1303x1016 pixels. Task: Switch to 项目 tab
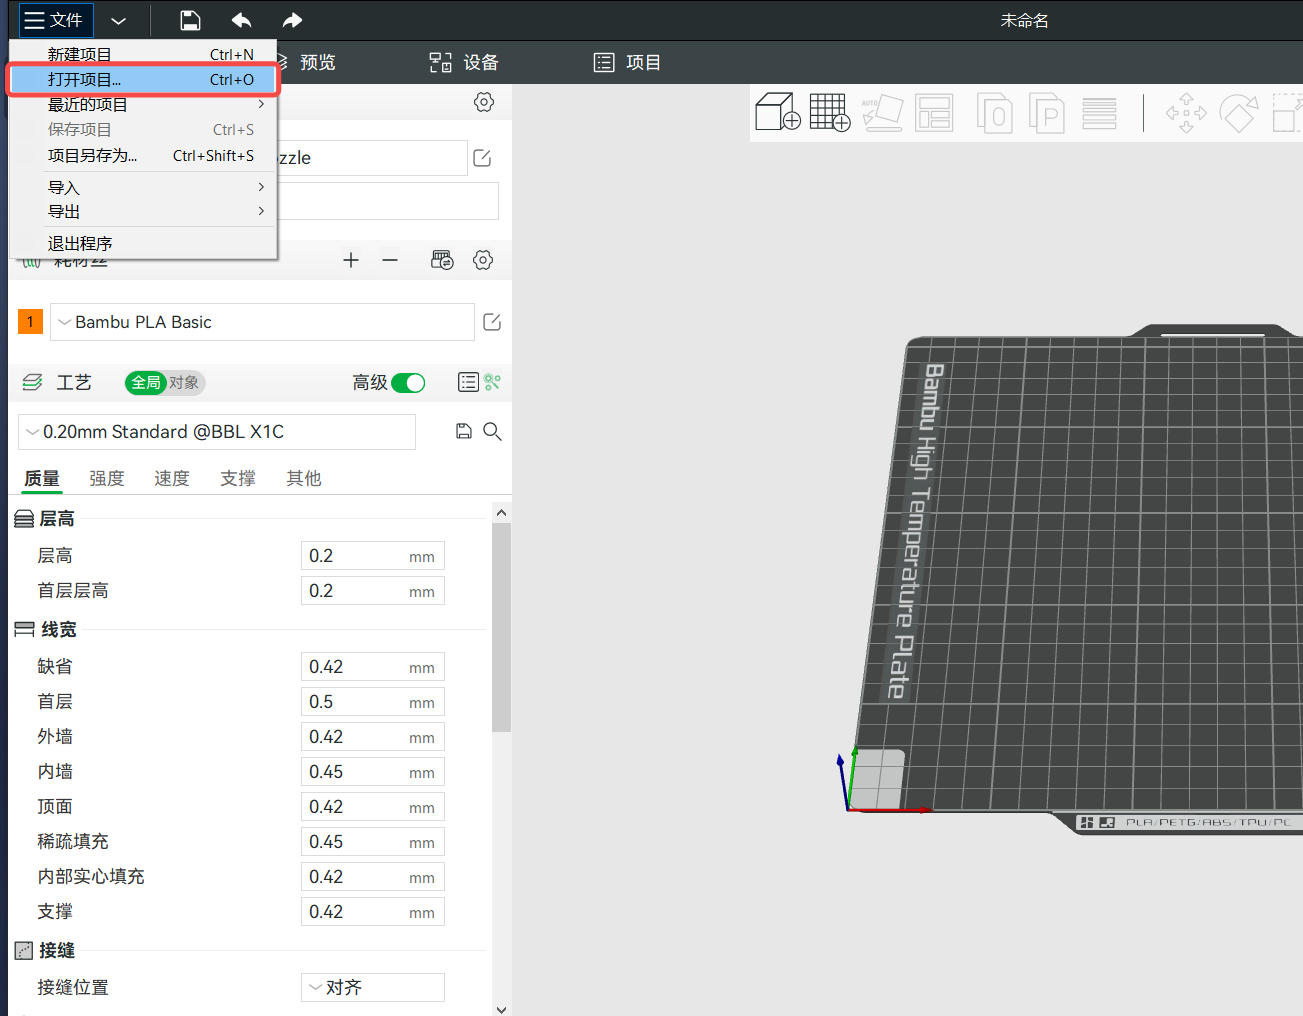click(x=628, y=62)
